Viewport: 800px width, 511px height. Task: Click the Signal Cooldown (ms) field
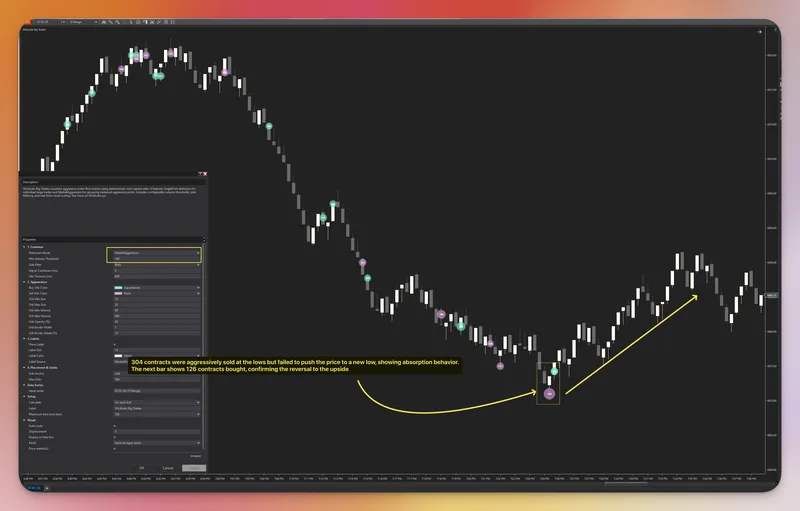coord(157,271)
